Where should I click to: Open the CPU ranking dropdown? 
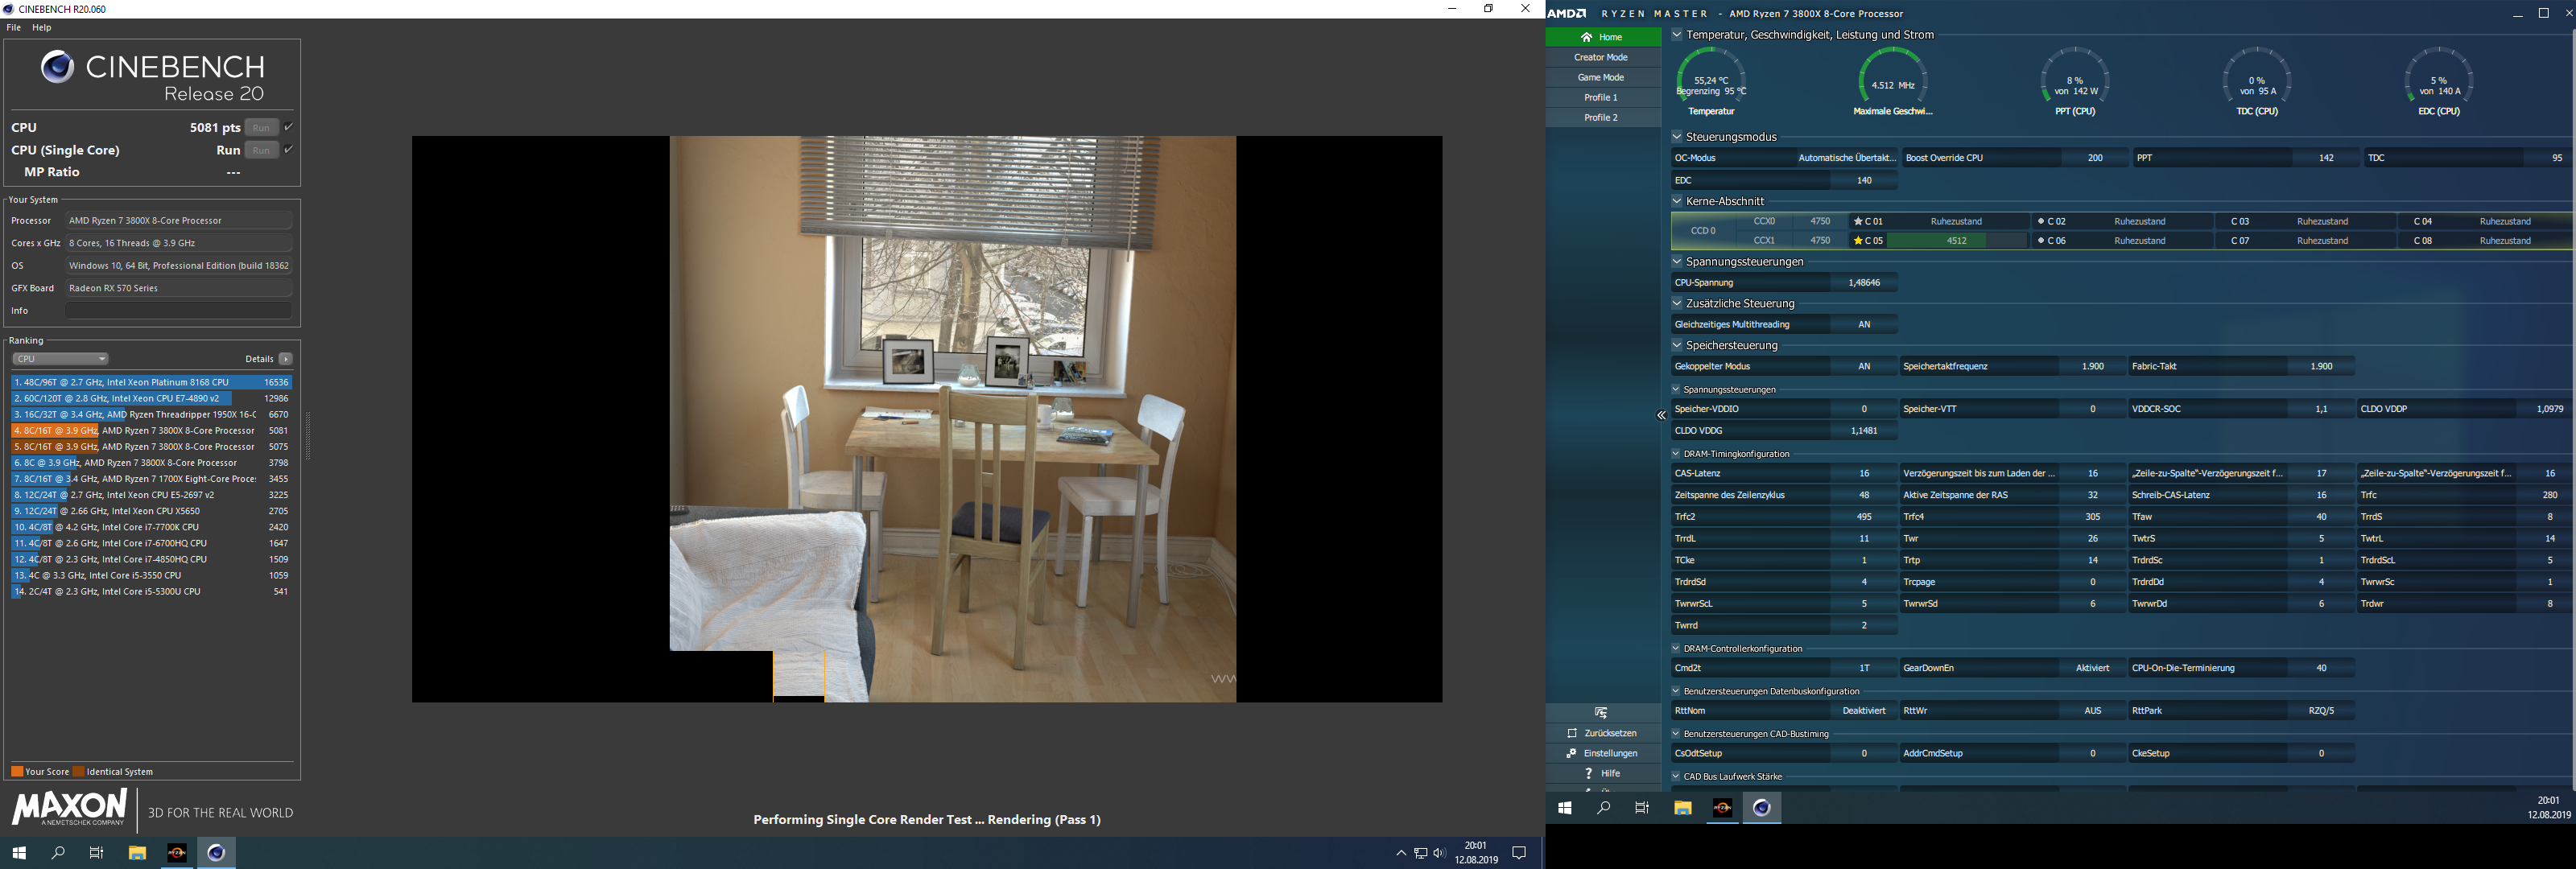point(60,359)
